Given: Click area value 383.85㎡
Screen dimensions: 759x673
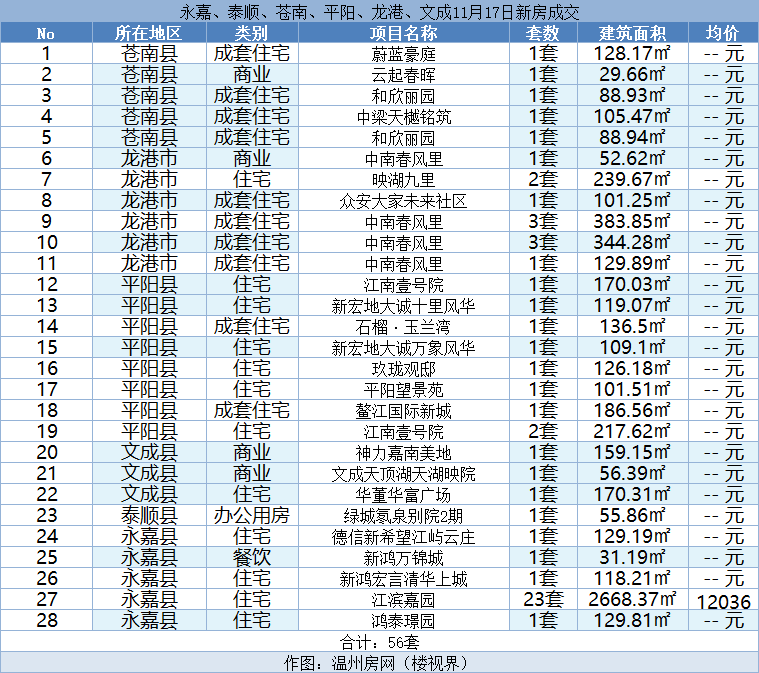Looking at the screenshot, I should click(632, 221).
